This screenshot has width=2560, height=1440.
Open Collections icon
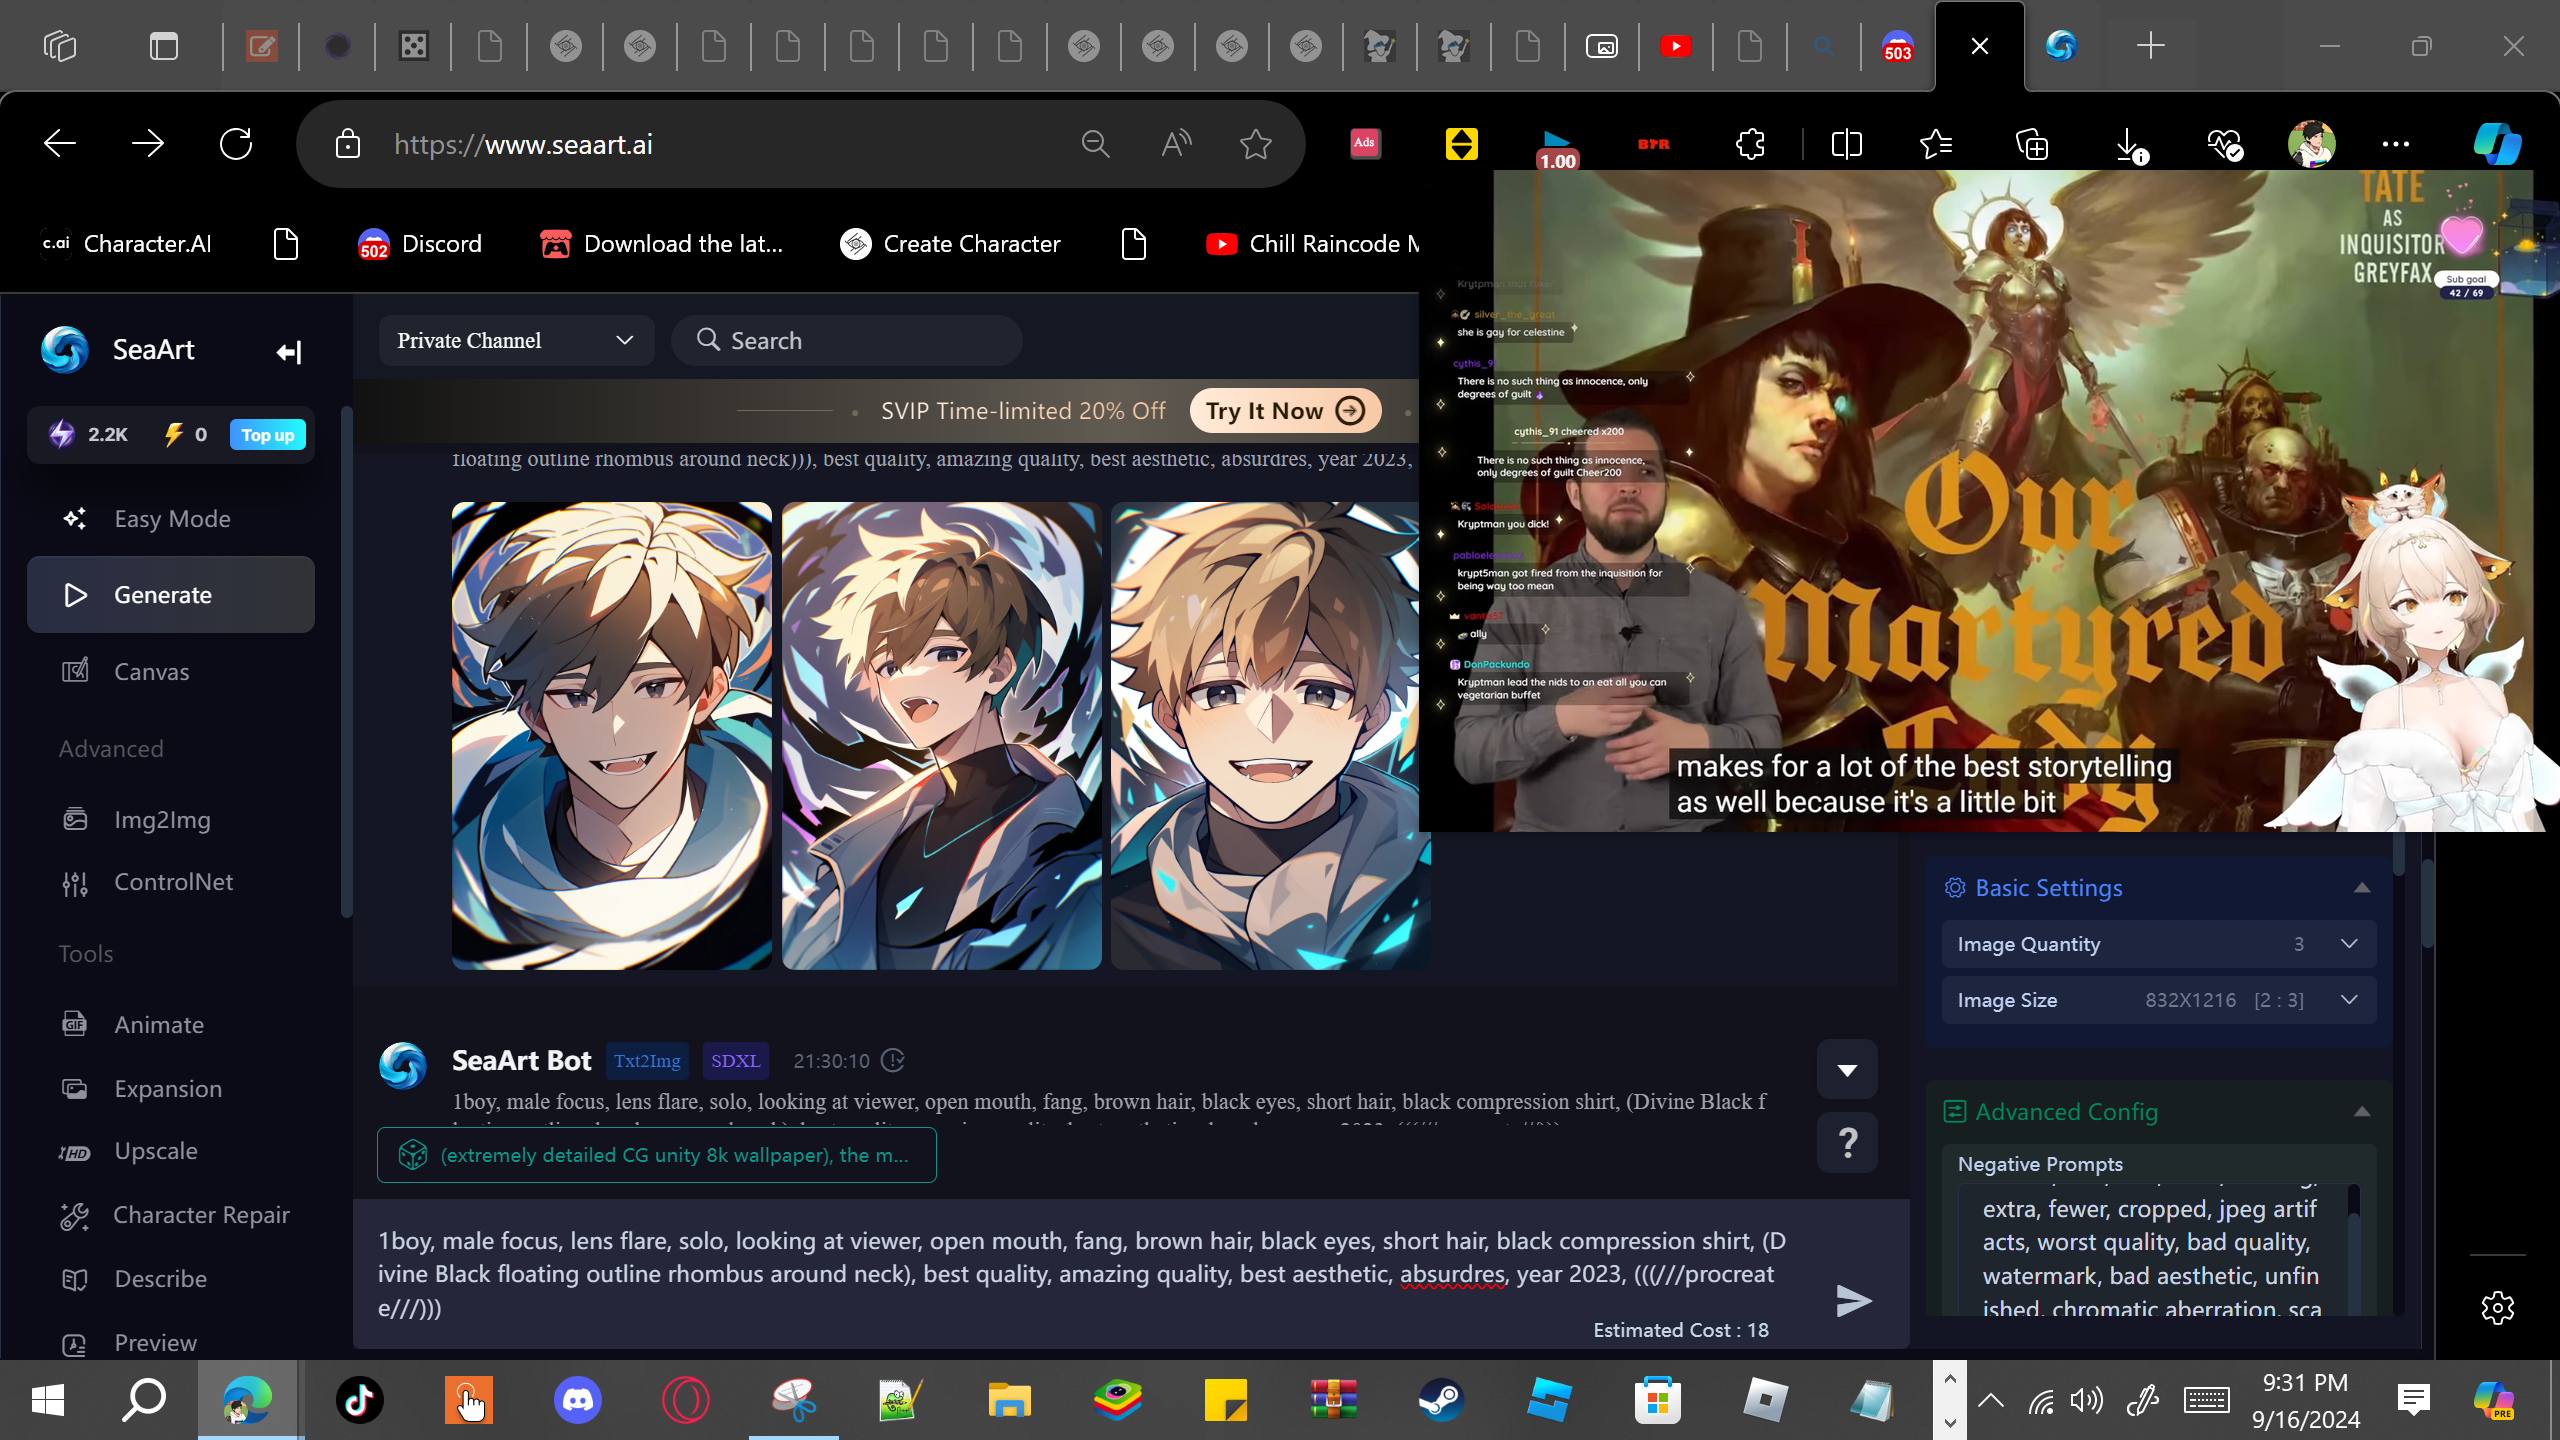tap(2032, 144)
